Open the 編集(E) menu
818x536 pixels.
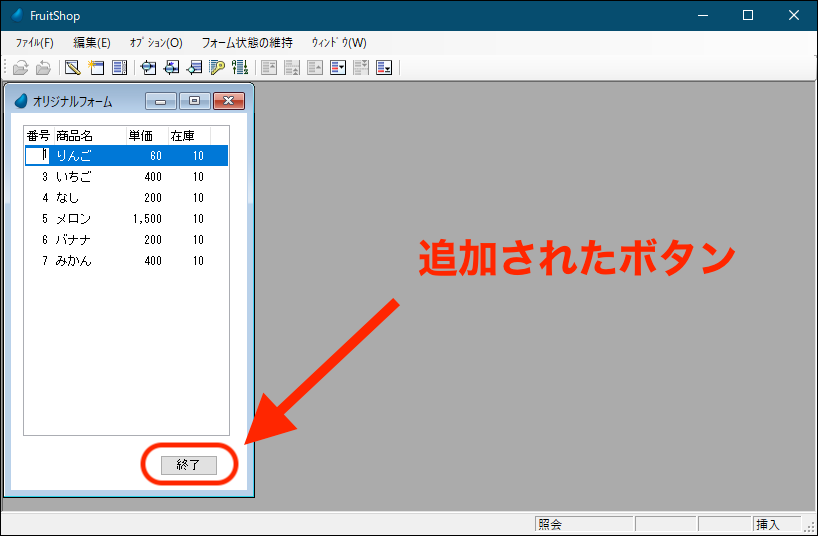pyautogui.click(x=92, y=43)
